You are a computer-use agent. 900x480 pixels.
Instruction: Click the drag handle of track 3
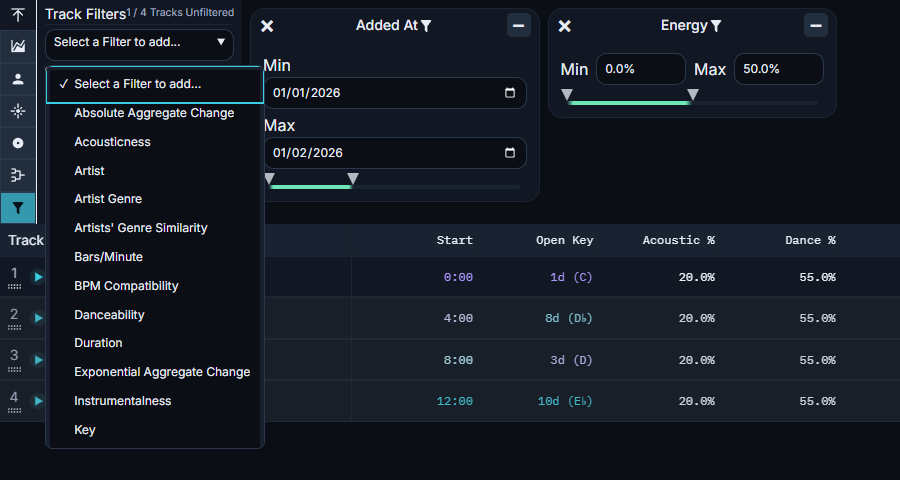(14, 369)
